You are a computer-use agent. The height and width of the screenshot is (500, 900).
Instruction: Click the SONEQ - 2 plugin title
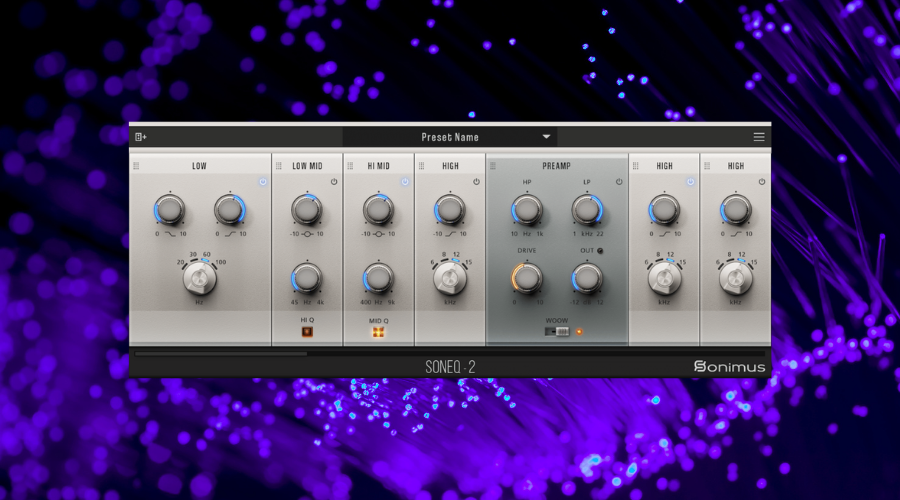click(x=451, y=367)
